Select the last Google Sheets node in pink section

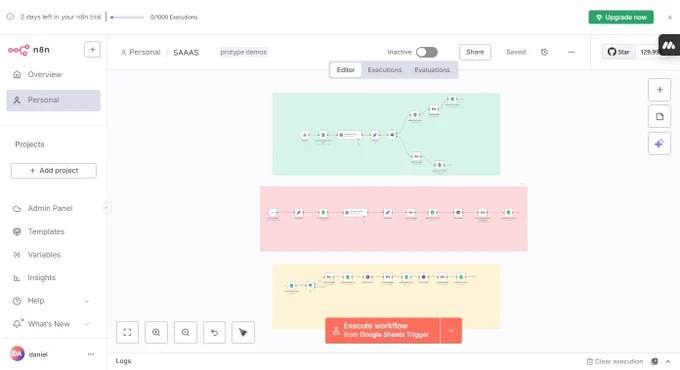pyautogui.click(x=508, y=213)
